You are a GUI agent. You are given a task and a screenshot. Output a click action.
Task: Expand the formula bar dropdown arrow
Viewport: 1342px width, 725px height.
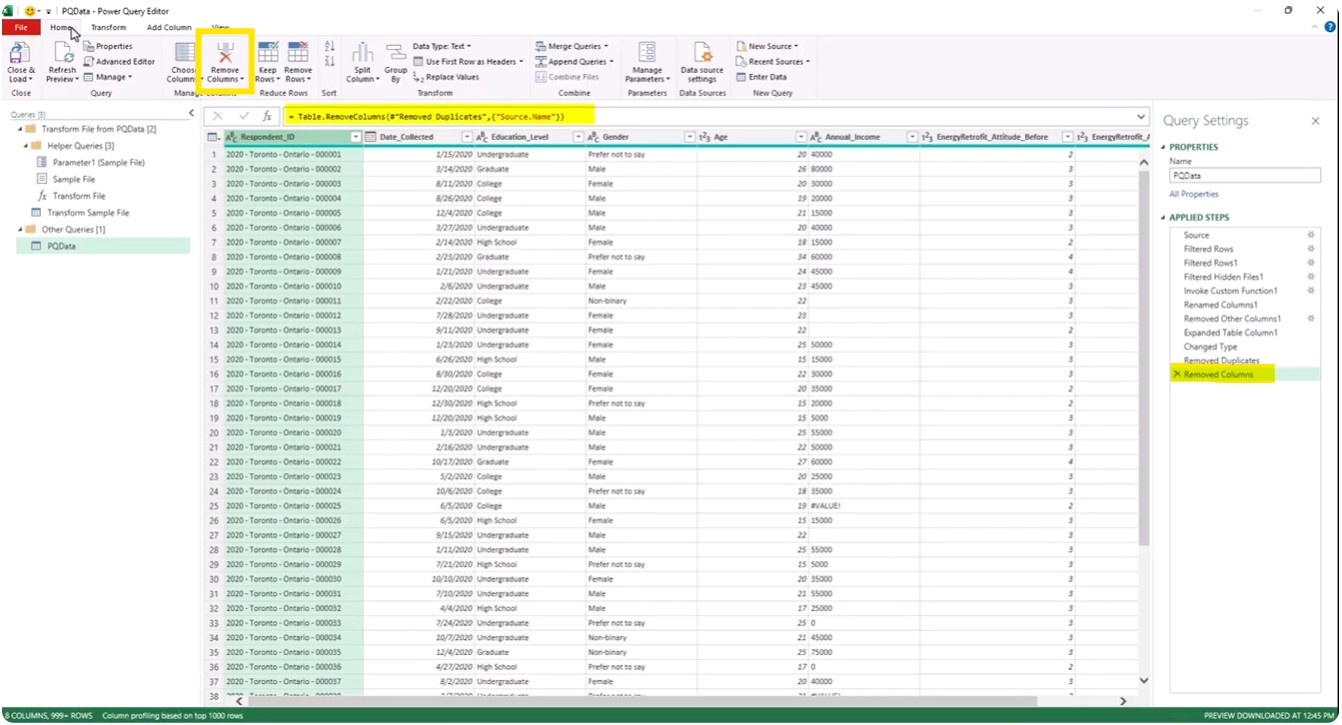(1141, 116)
